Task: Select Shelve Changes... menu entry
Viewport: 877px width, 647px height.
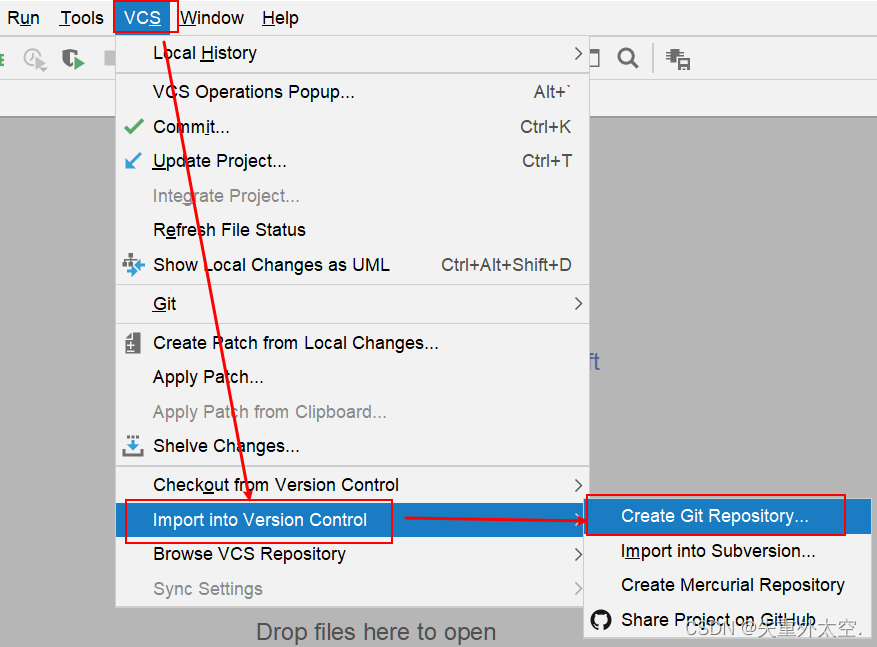Action: pos(352,446)
